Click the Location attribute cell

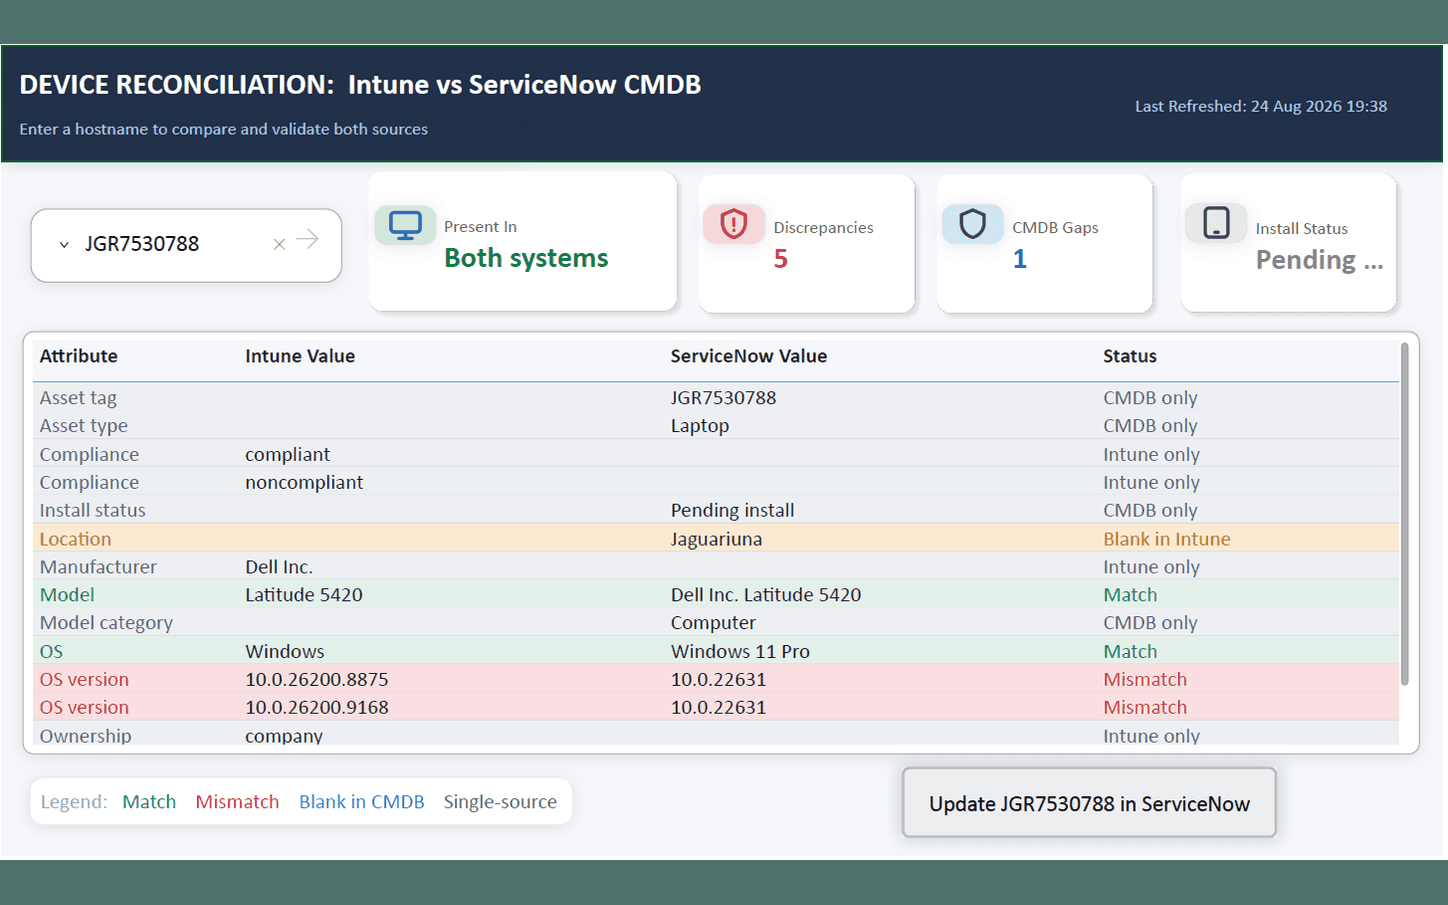point(75,539)
